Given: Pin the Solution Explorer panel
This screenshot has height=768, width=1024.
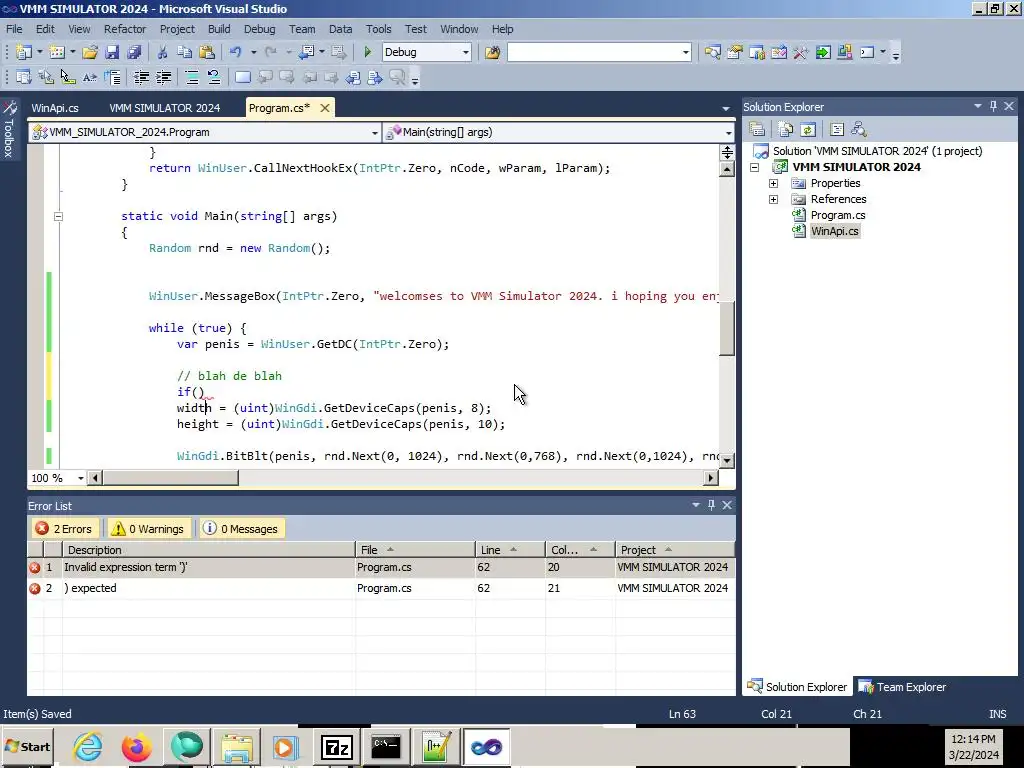Looking at the screenshot, I should (x=993, y=106).
